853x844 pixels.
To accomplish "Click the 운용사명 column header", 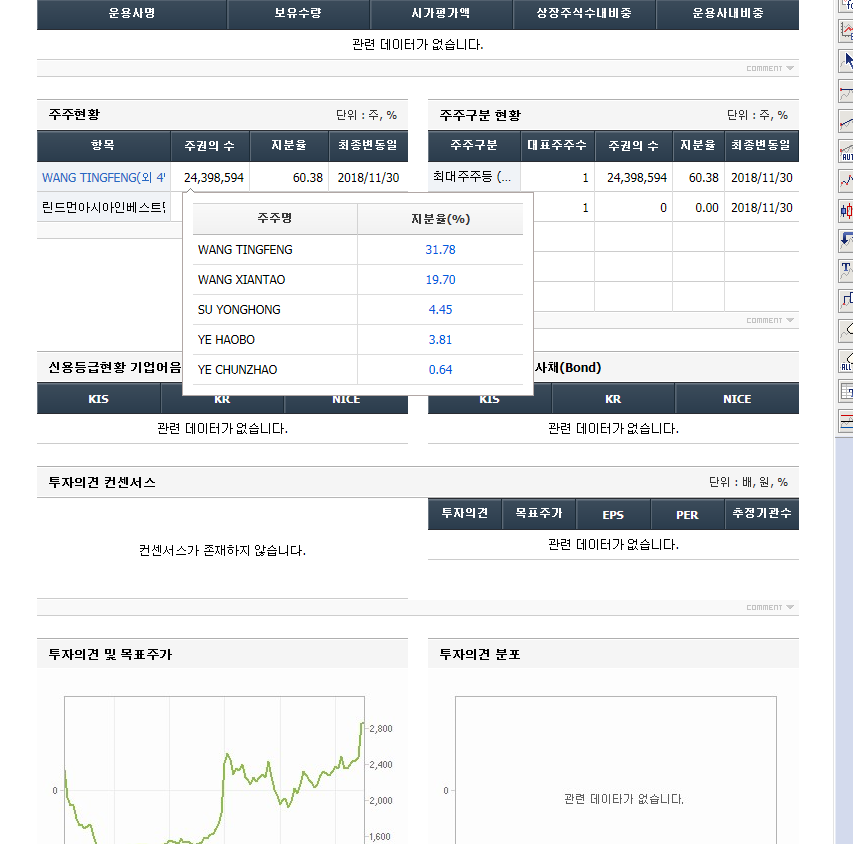I will coord(132,14).
